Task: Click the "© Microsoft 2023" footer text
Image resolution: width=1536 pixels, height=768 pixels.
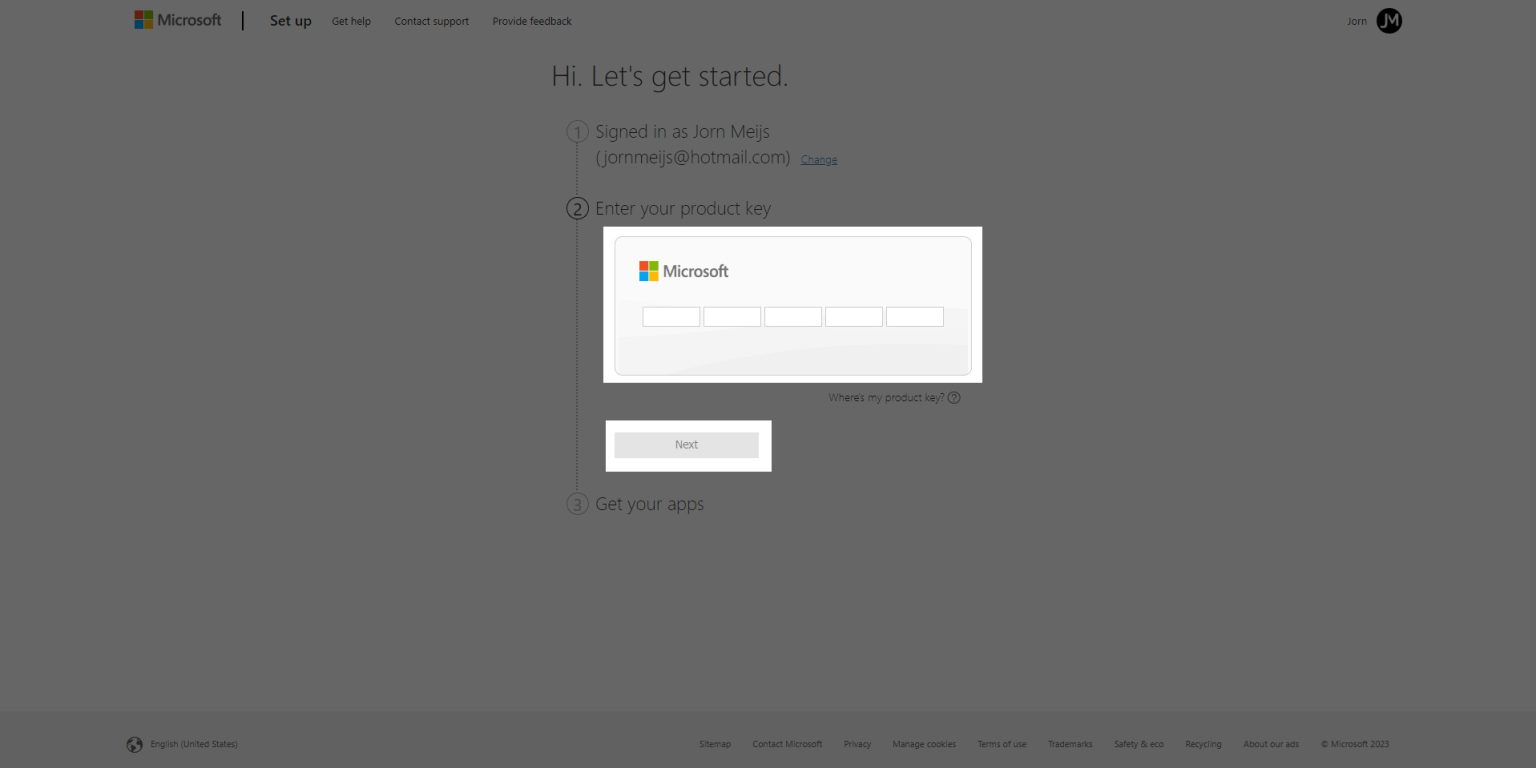Action: 1355,744
